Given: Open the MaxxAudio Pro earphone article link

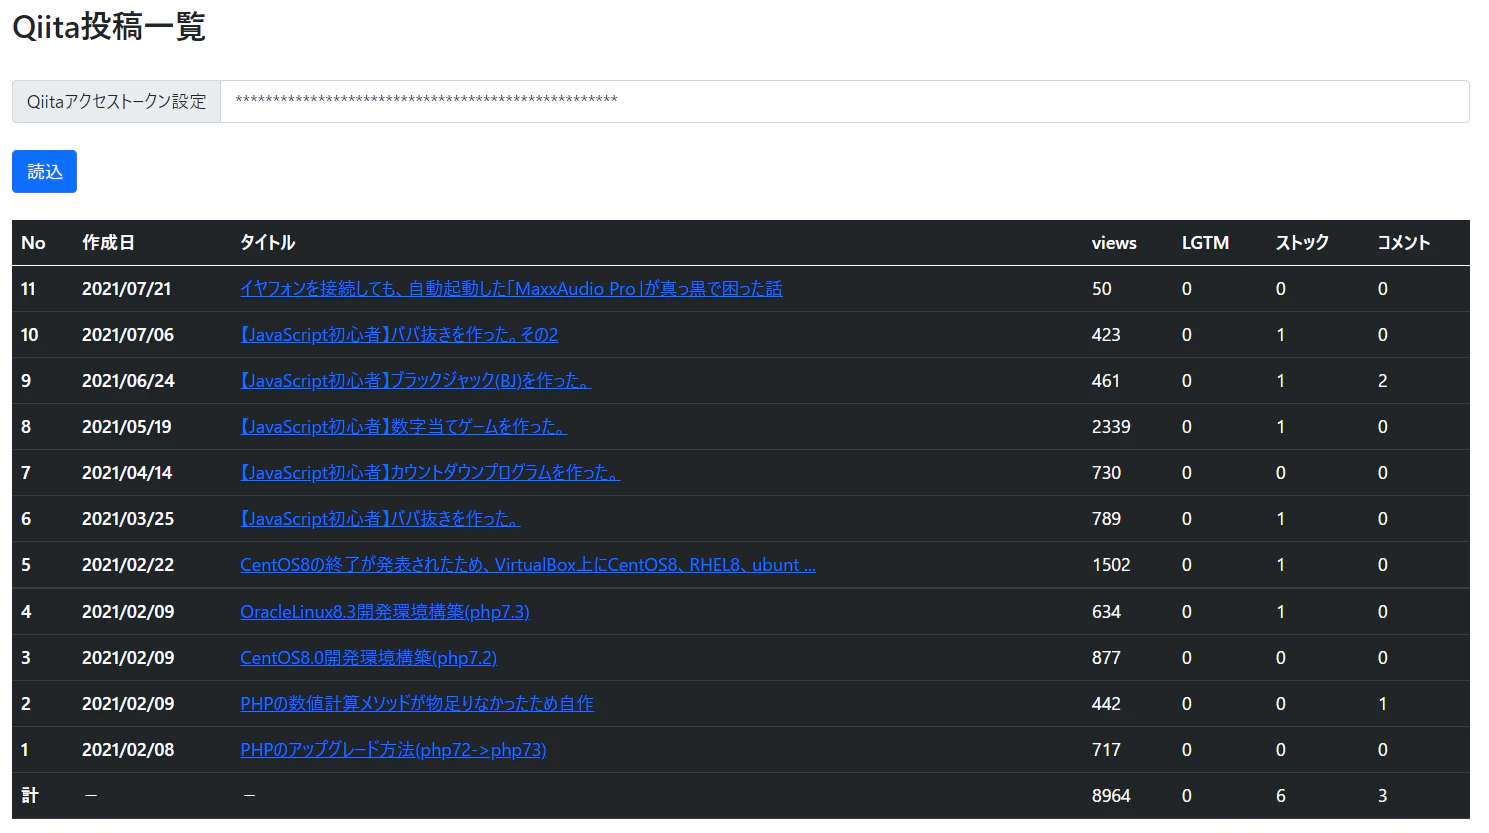Looking at the screenshot, I should (511, 289).
